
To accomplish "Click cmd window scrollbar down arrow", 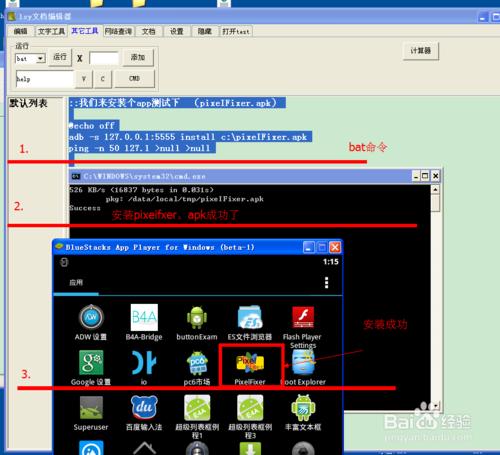I will tap(435, 406).
